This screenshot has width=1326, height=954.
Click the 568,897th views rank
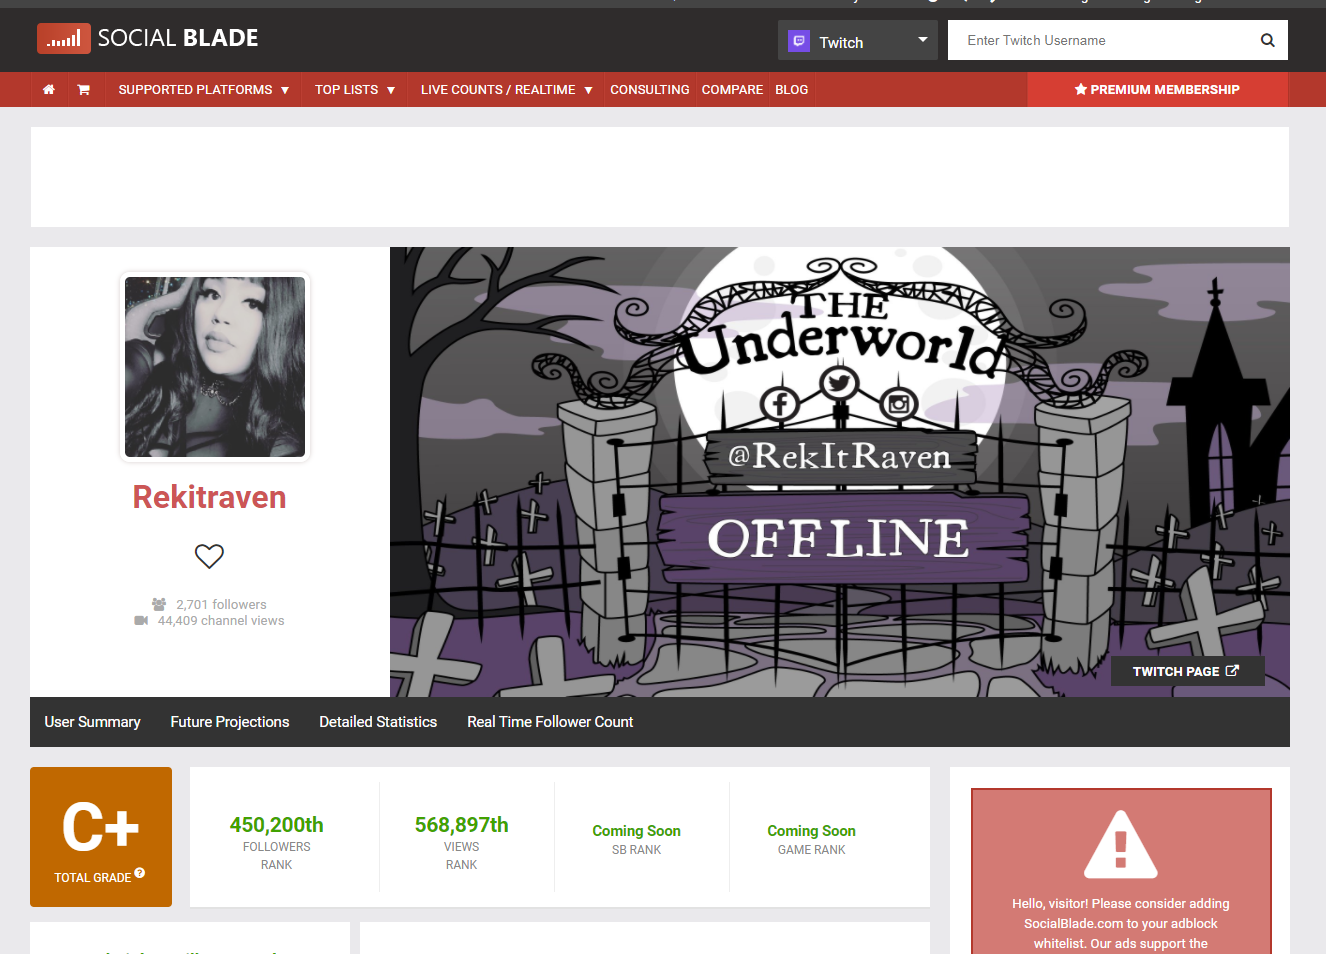pyautogui.click(x=462, y=825)
